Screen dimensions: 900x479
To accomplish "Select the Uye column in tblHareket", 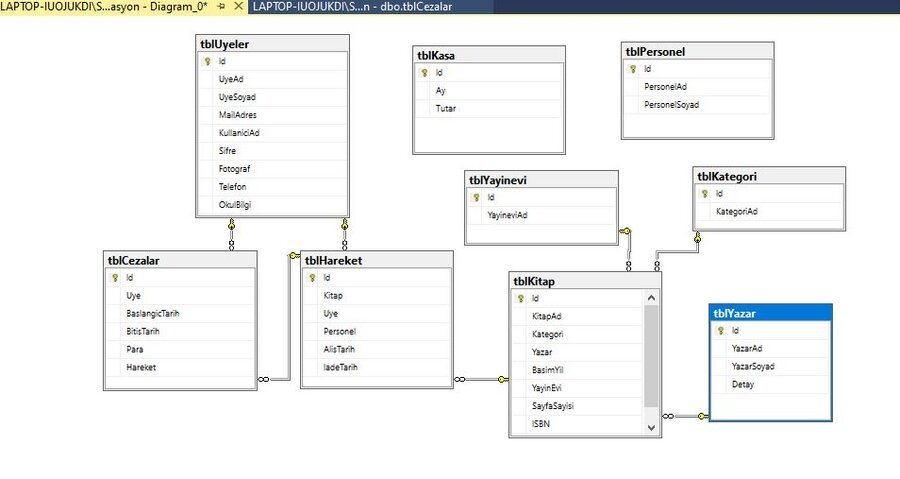I will tap(377, 313).
